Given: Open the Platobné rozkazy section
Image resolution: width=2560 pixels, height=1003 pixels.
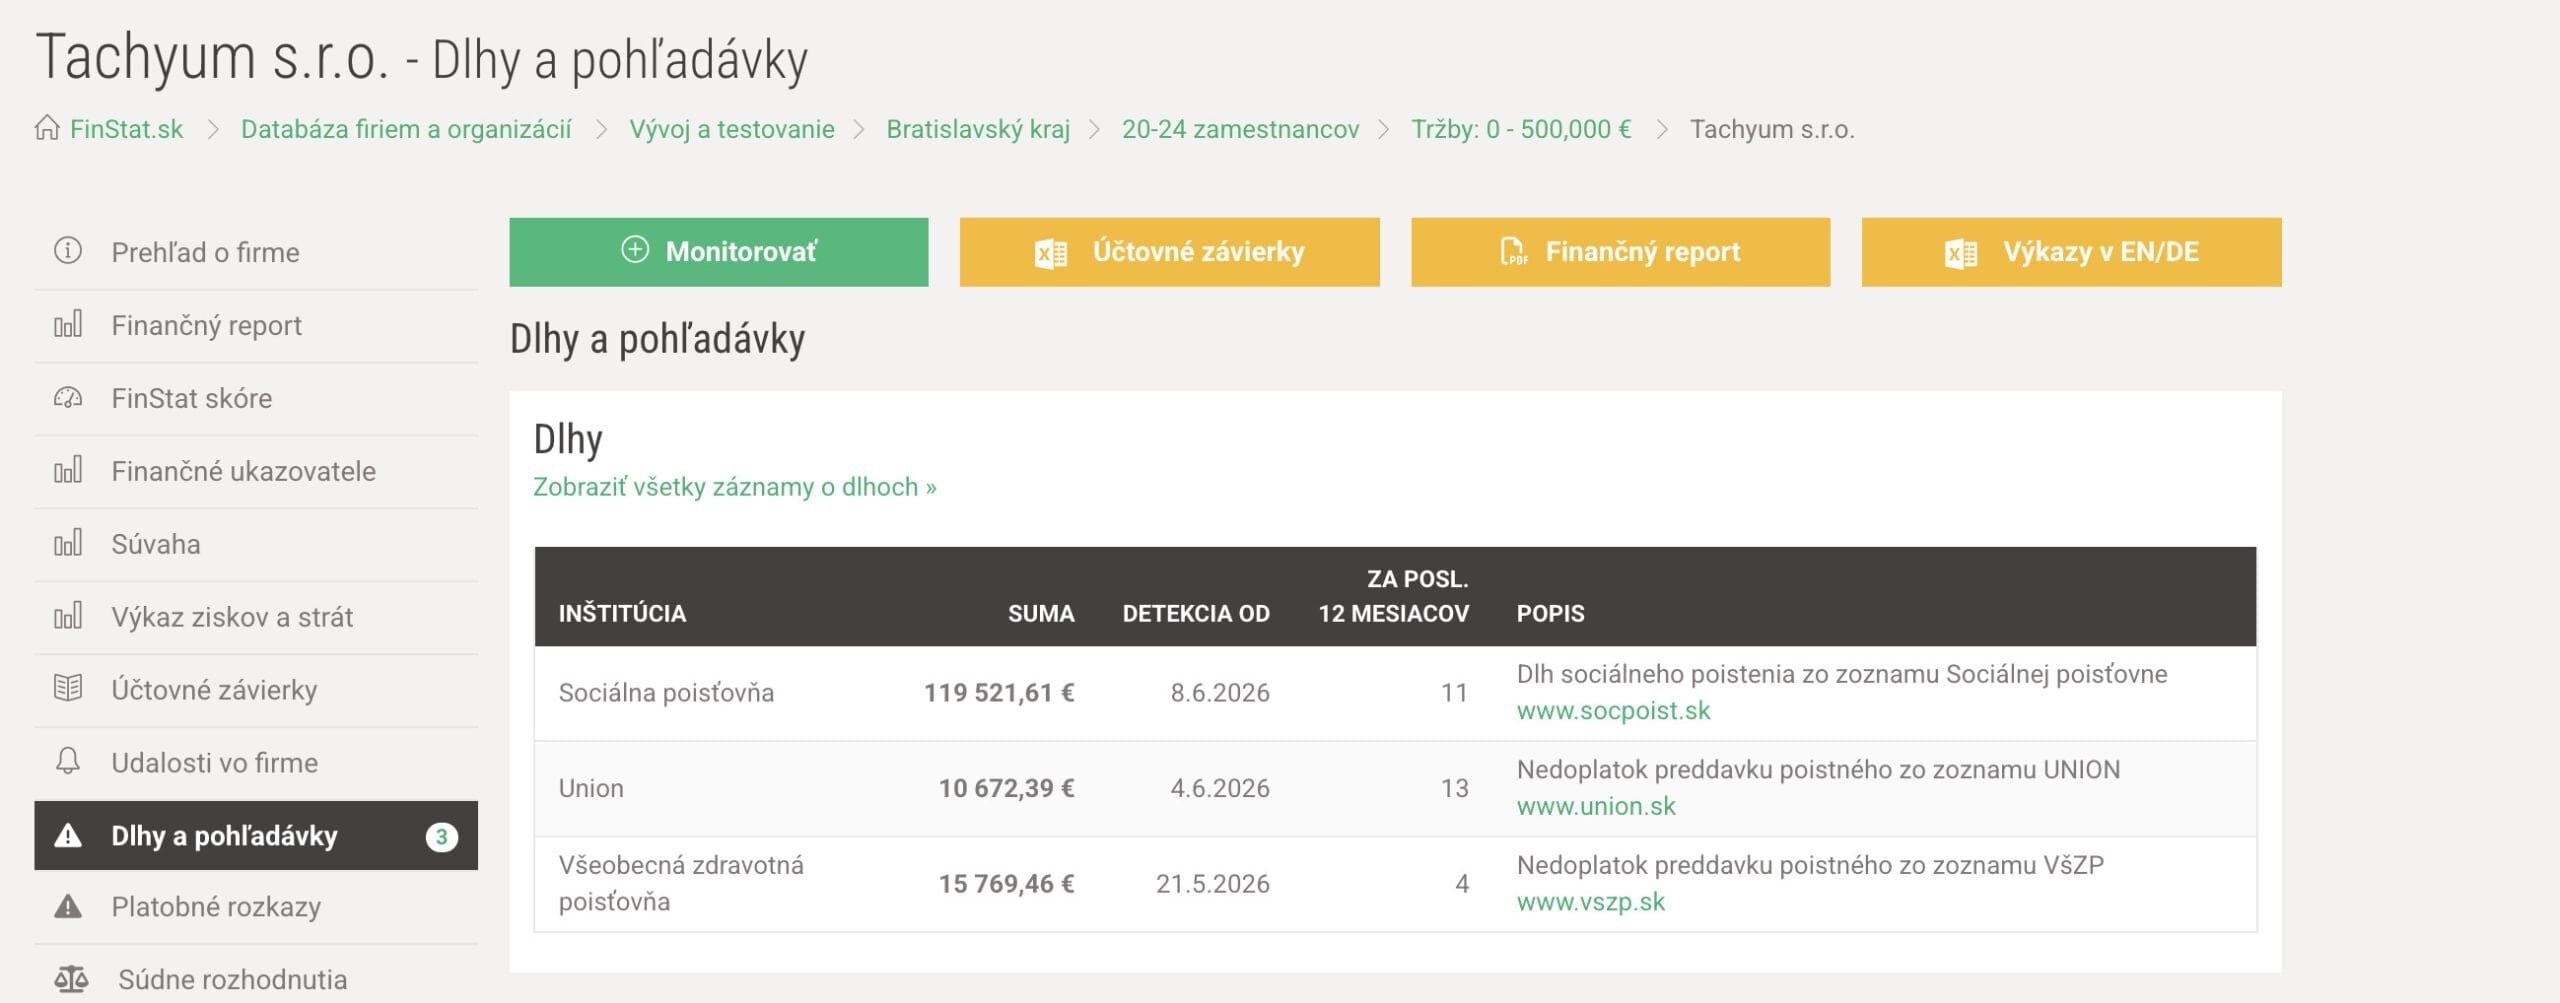Looking at the screenshot, I should click(x=256, y=907).
